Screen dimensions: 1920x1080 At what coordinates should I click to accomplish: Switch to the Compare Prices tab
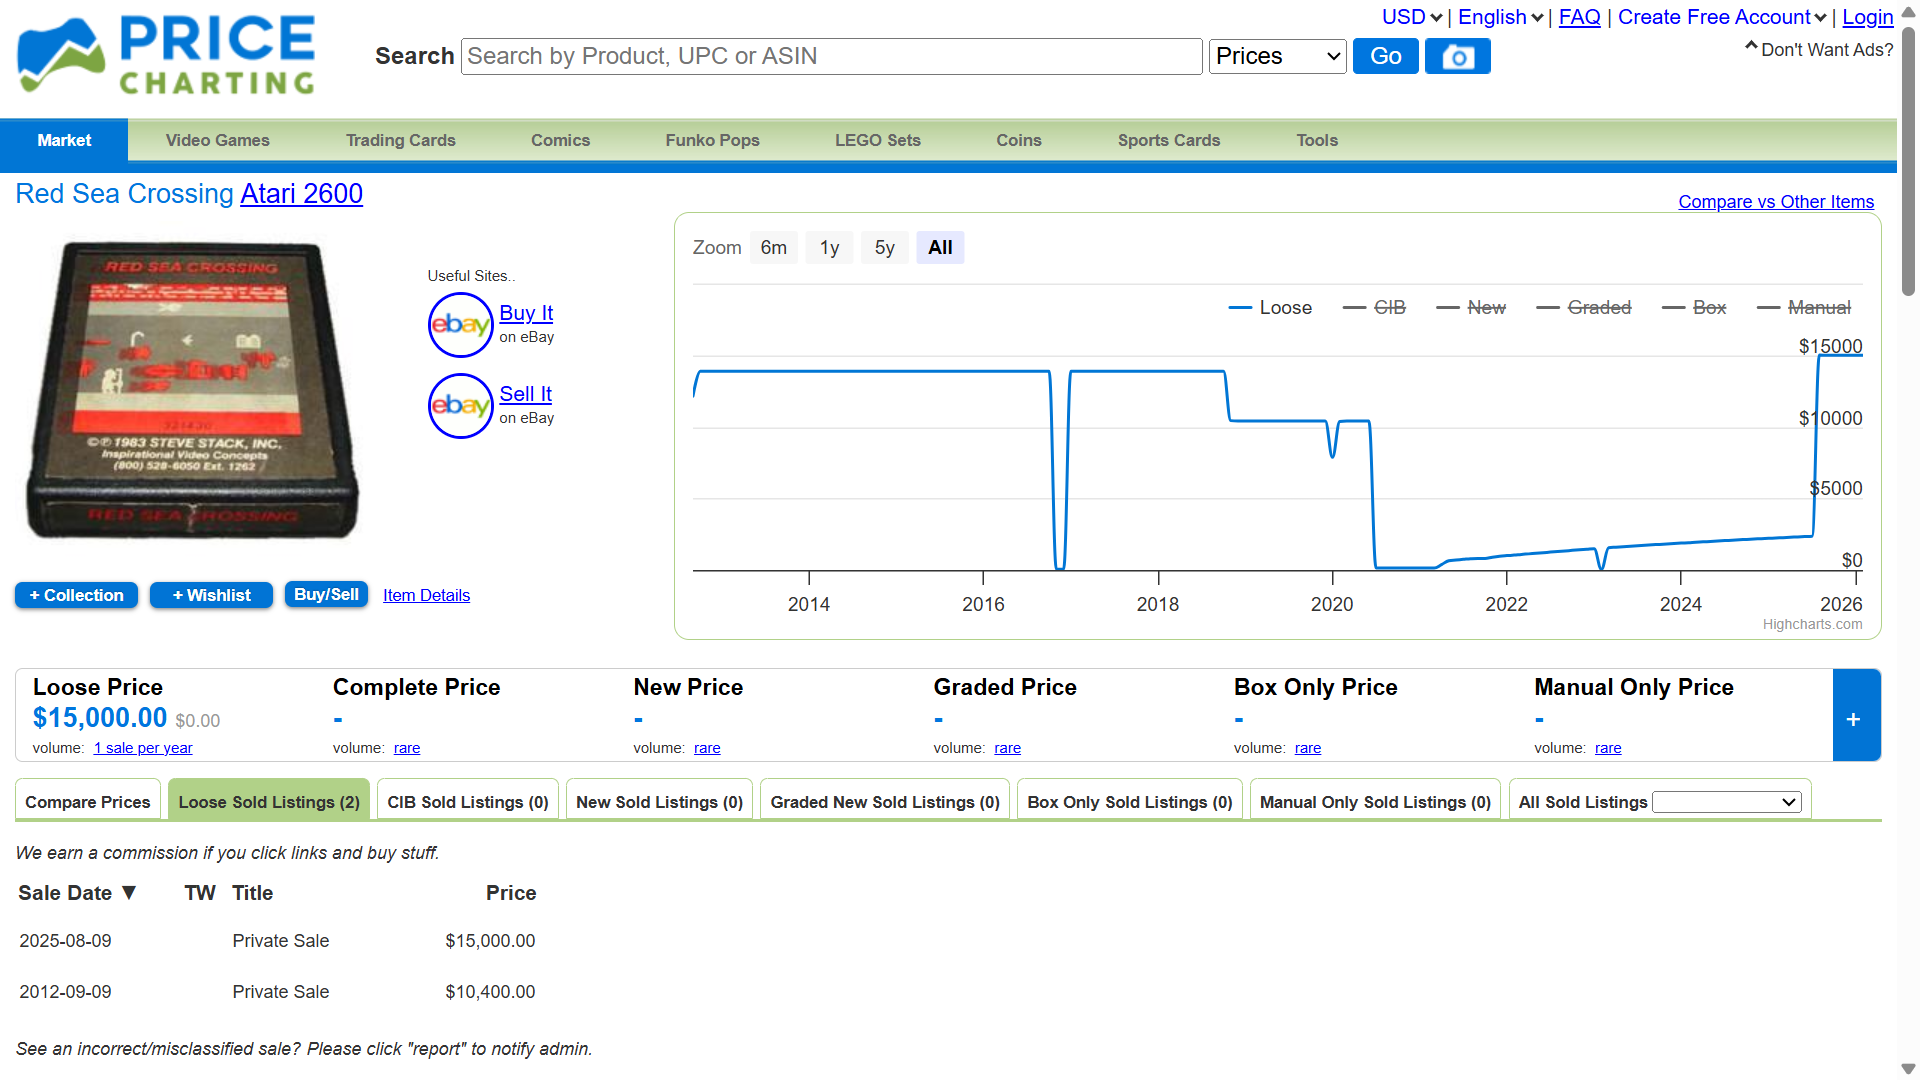click(88, 802)
